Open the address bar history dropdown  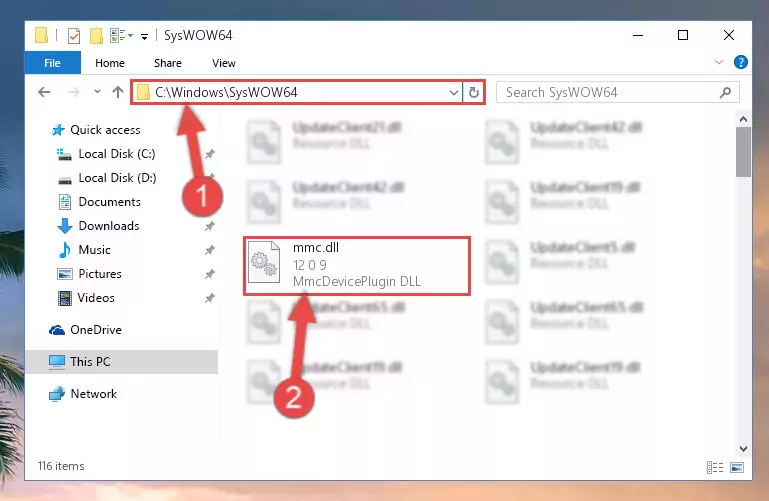click(x=454, y=93)
